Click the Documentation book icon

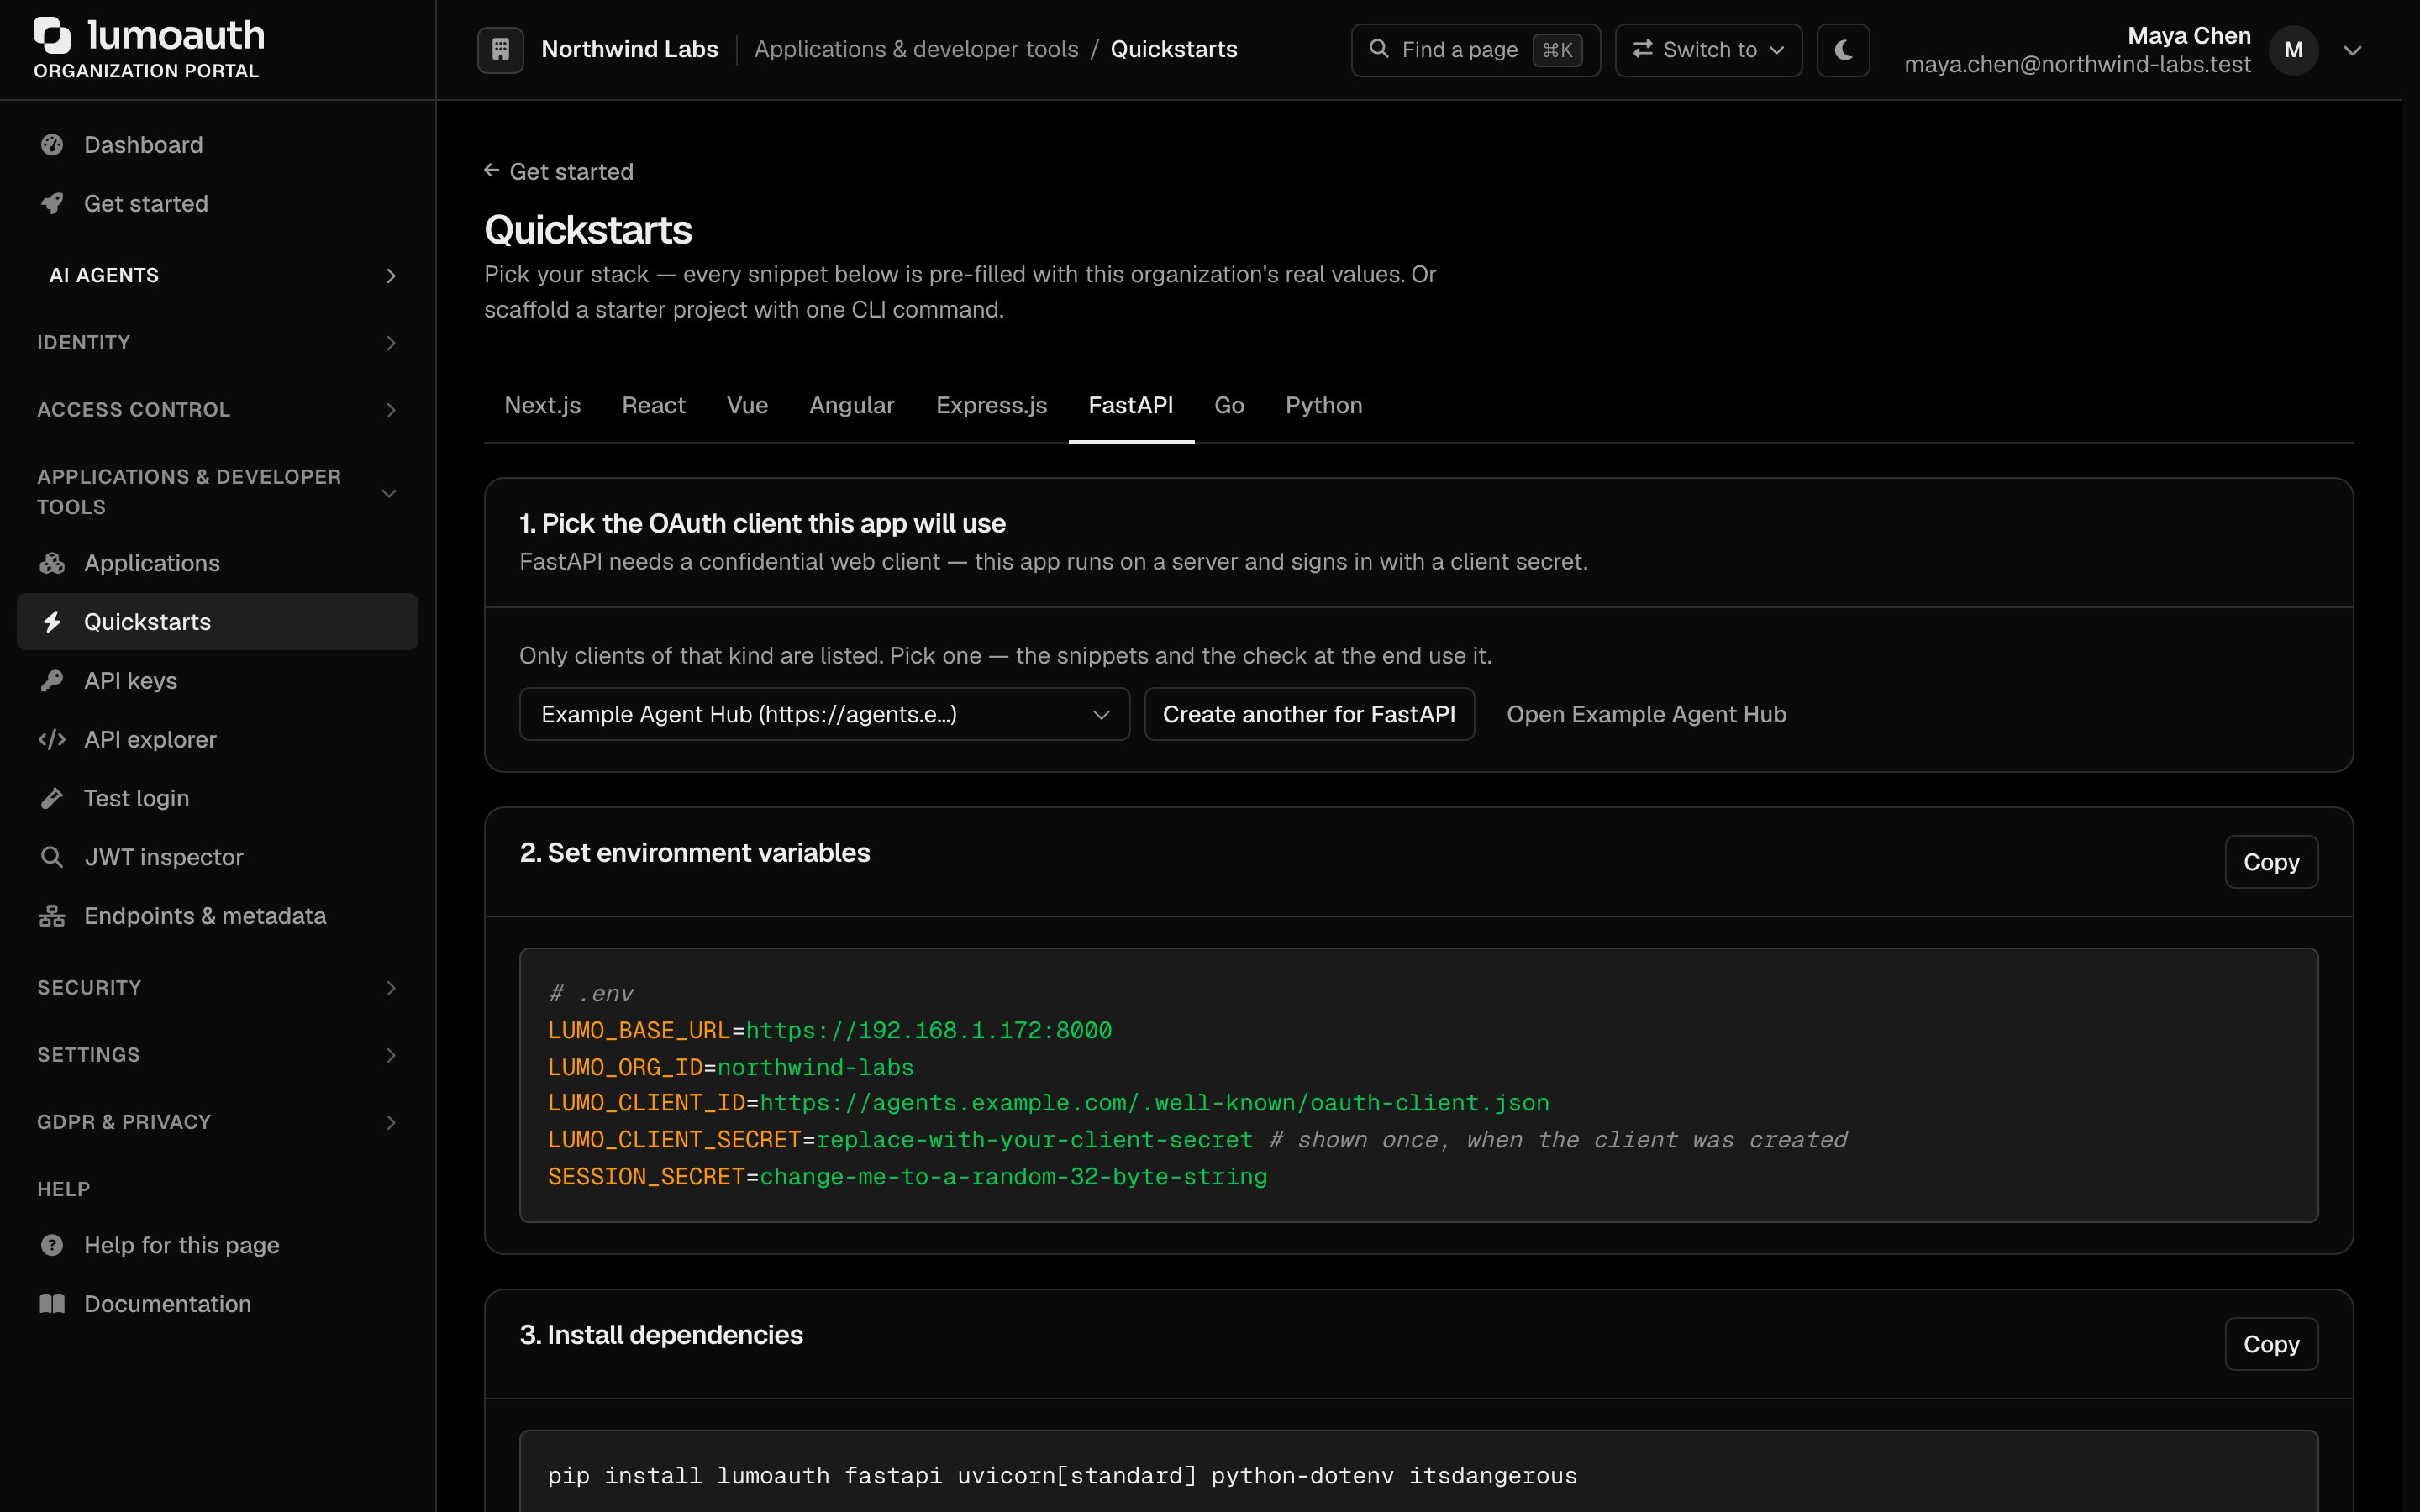[52, 1304]
